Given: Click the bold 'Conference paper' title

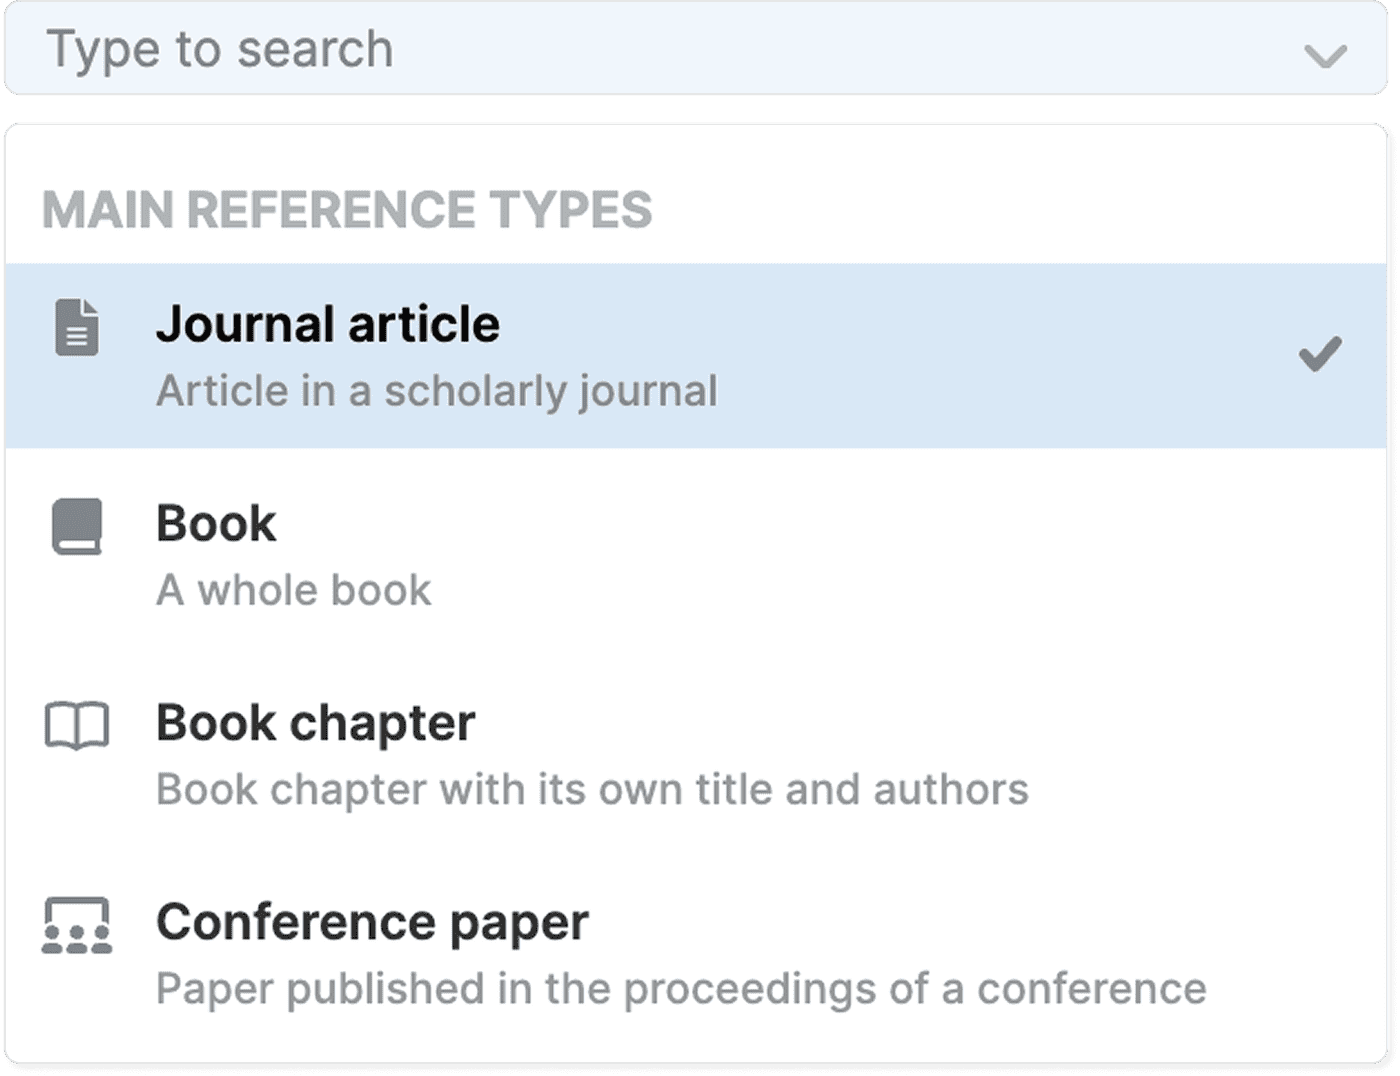Looking at the screenshot, I should coord(372,922).
